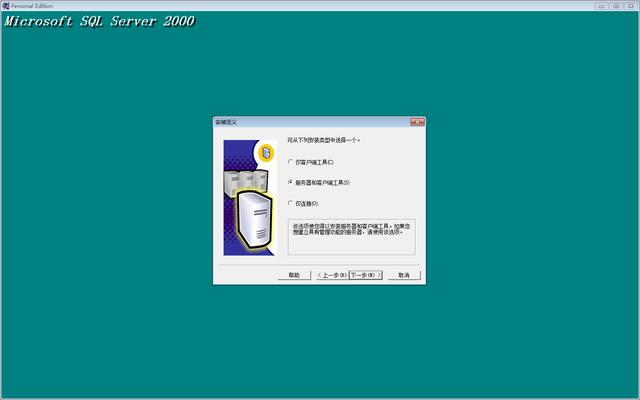Click the "Microsoft SQL Server 2000" heading
The image size is (640, 400).
(100, 21)
